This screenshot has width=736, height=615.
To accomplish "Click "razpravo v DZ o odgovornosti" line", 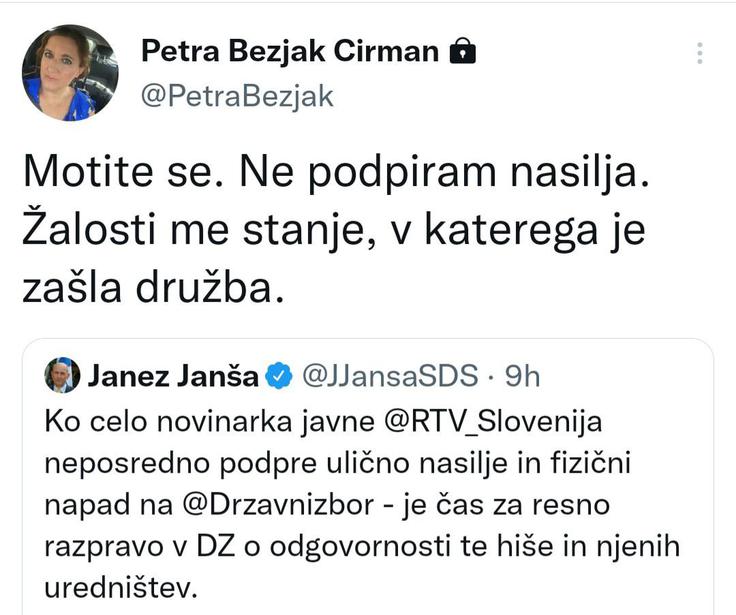I will [250, 546].
